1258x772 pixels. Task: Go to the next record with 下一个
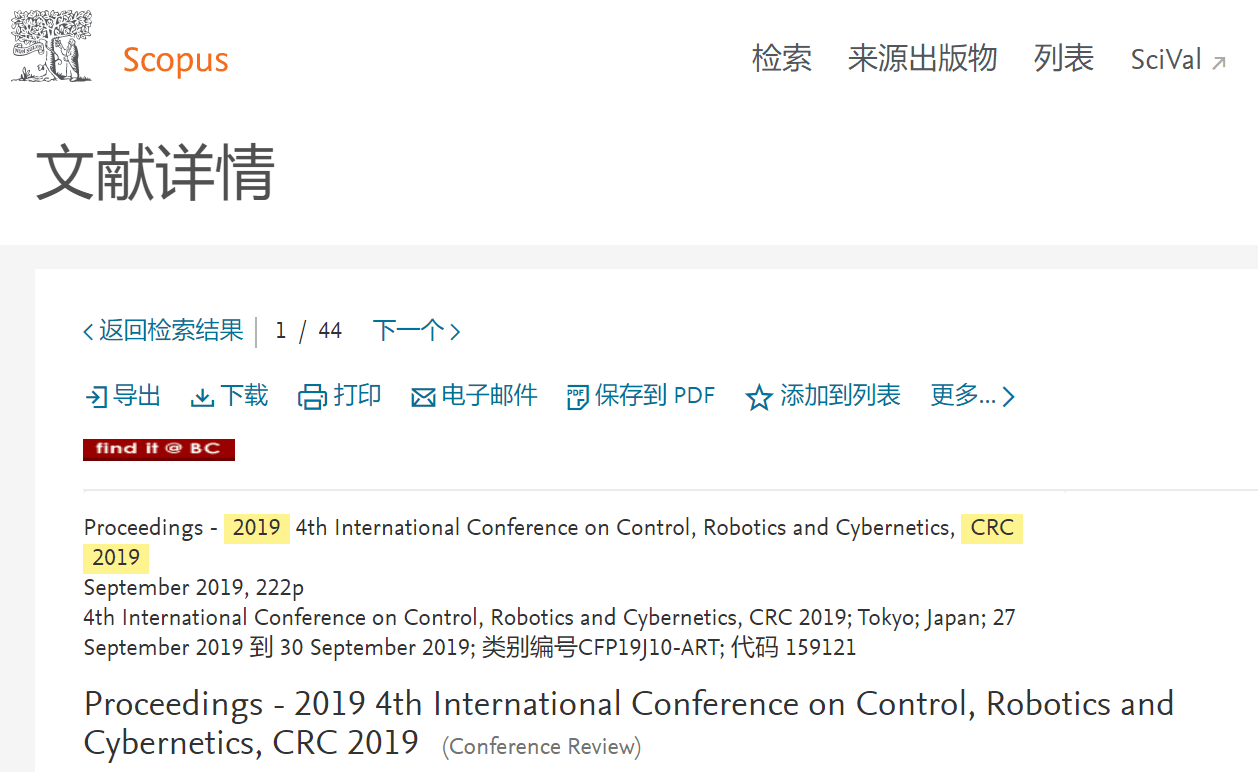(x=408, y=330)
